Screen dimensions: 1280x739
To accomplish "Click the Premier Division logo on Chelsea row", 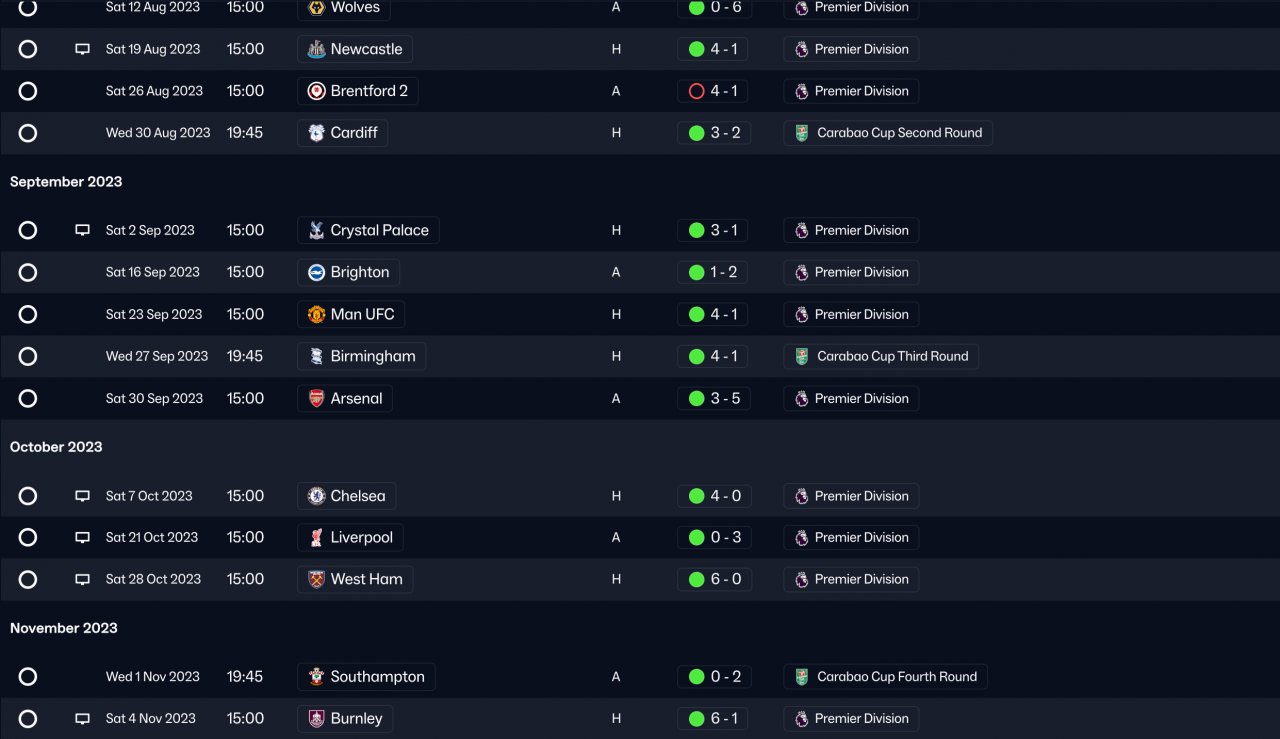I will (801, 496).
